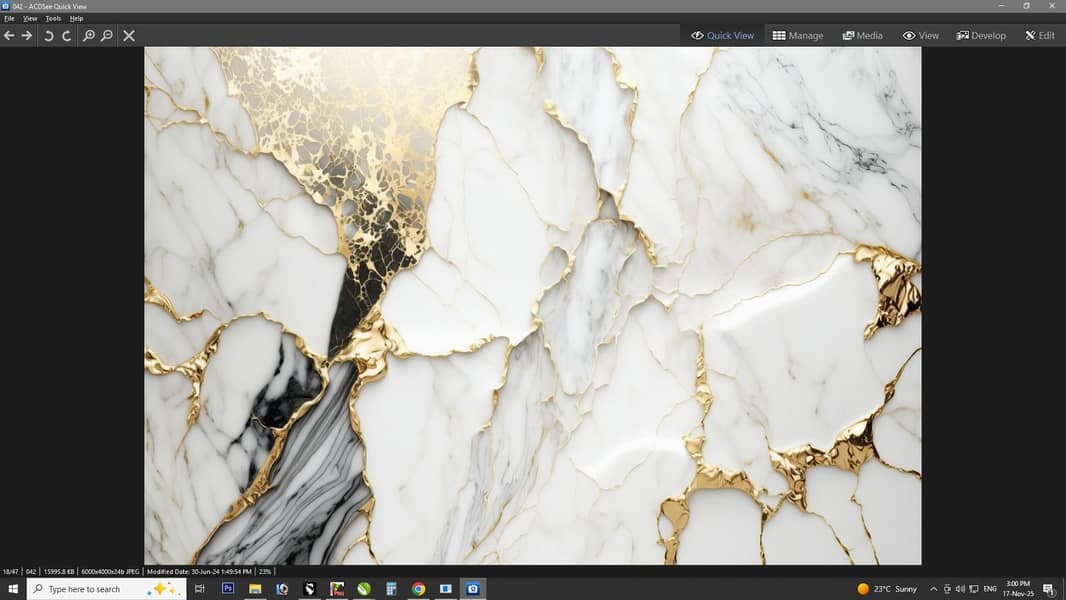Screen dimensions: 1066x600
Task: Go to the next image arrow
Action: point(27,35)
